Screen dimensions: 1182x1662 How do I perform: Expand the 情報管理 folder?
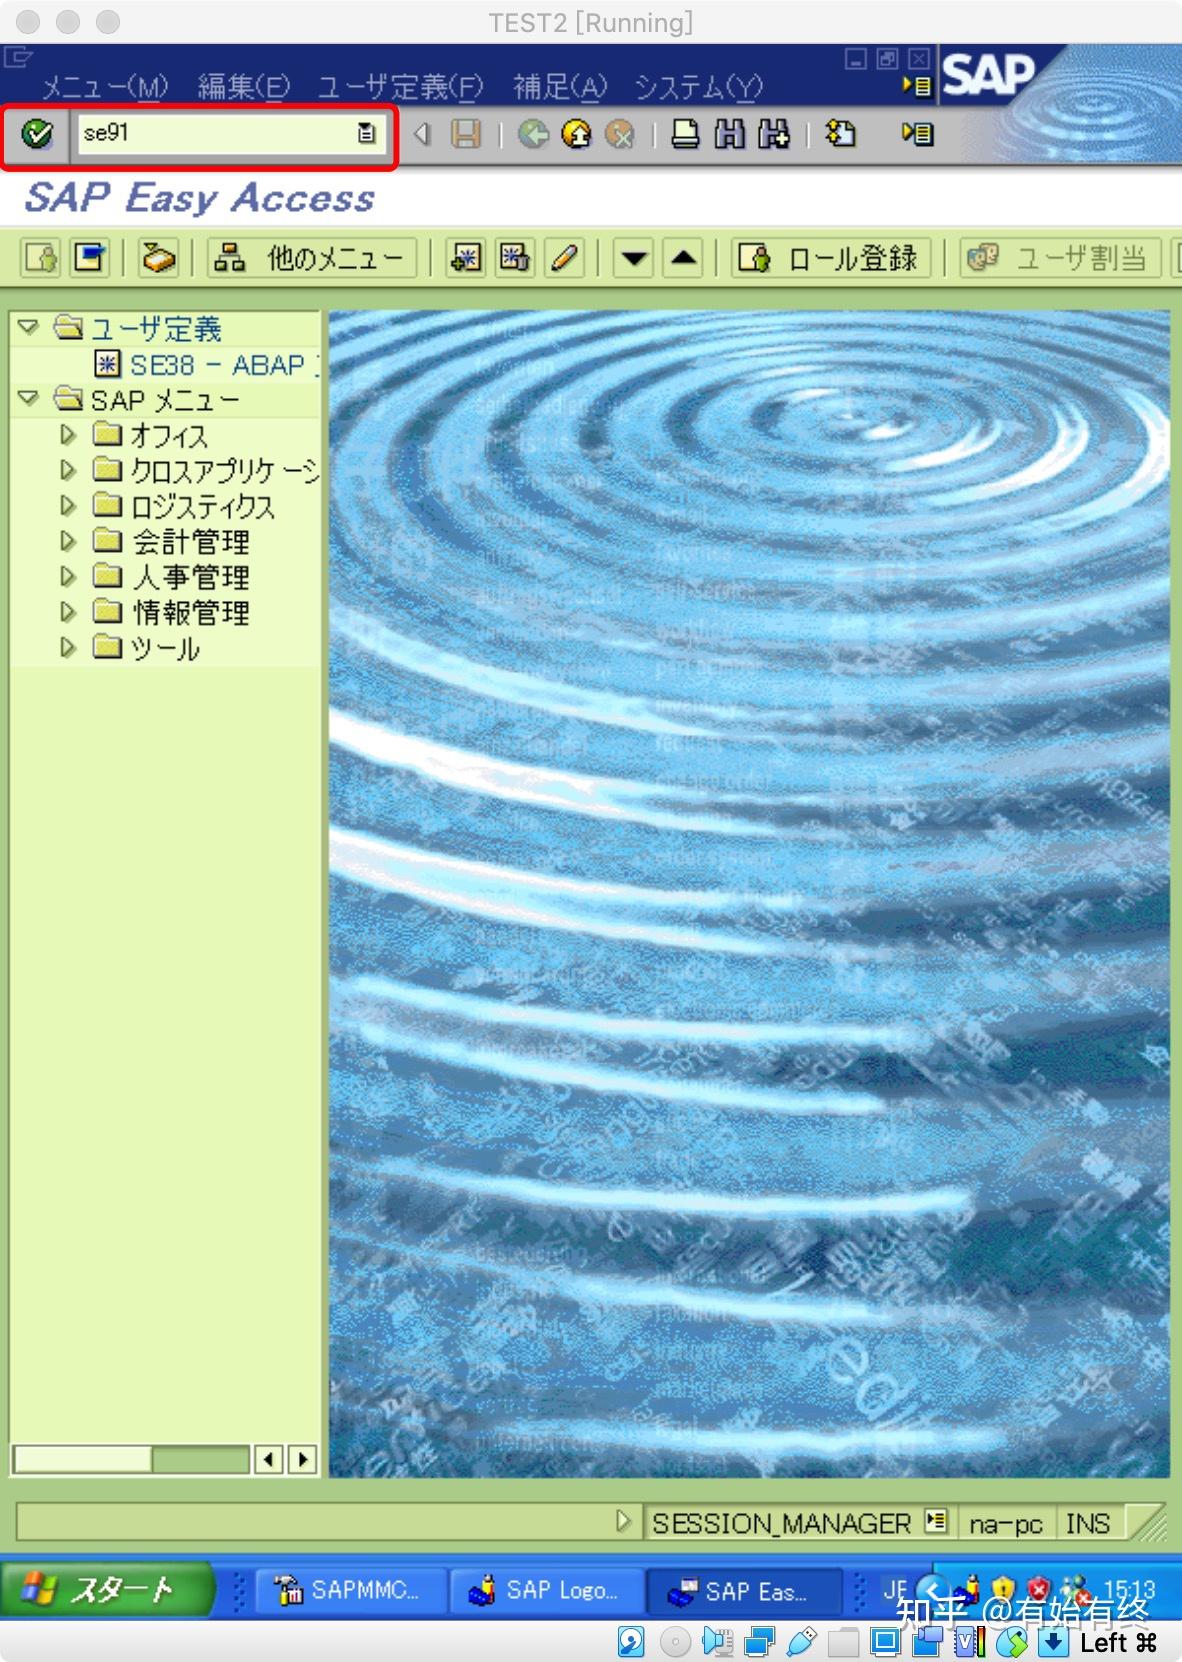coord(68,612)
